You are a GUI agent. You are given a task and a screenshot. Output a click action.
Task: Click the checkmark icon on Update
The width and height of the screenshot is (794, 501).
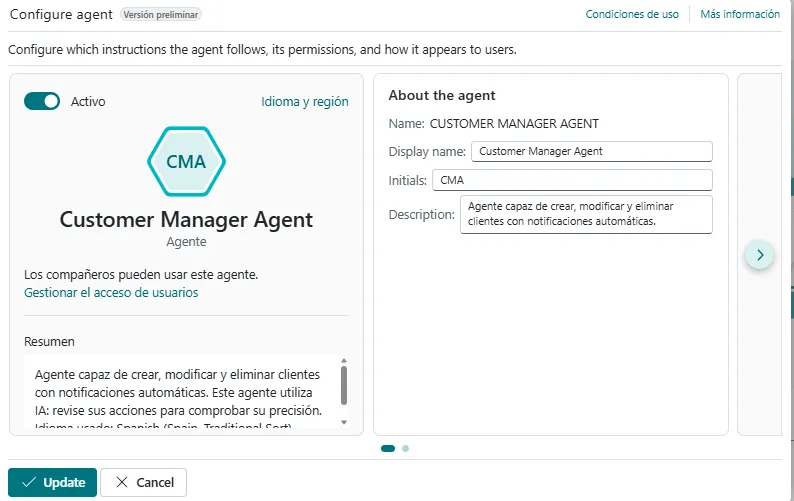[28, 483]
